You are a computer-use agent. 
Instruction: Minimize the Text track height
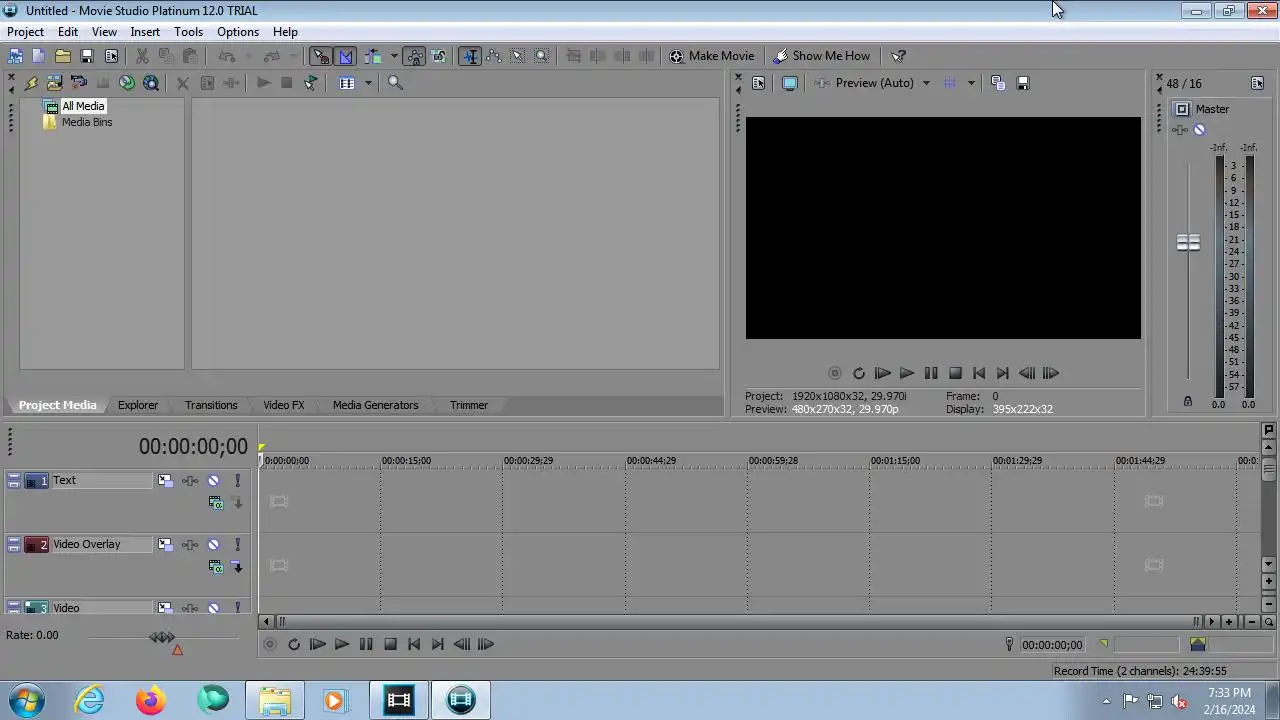(14, 481)
